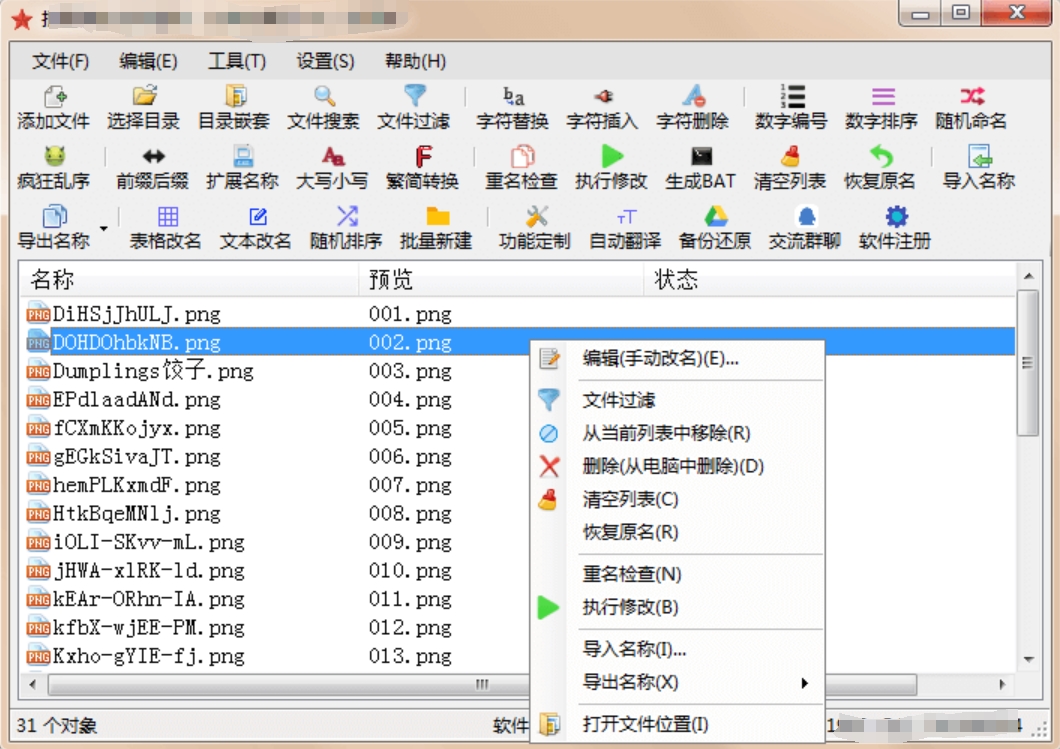Open the 工具(T) menu
1060x749 pixels.
pyautogui.click(x=237, y=62)
